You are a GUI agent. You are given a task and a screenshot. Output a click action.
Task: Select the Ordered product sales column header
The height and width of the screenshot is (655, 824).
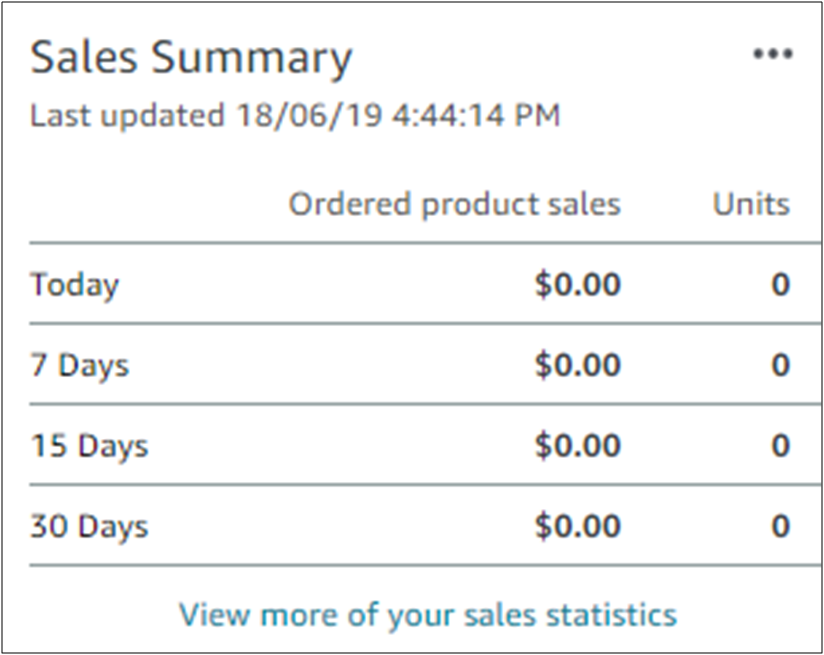pos(455,205)
